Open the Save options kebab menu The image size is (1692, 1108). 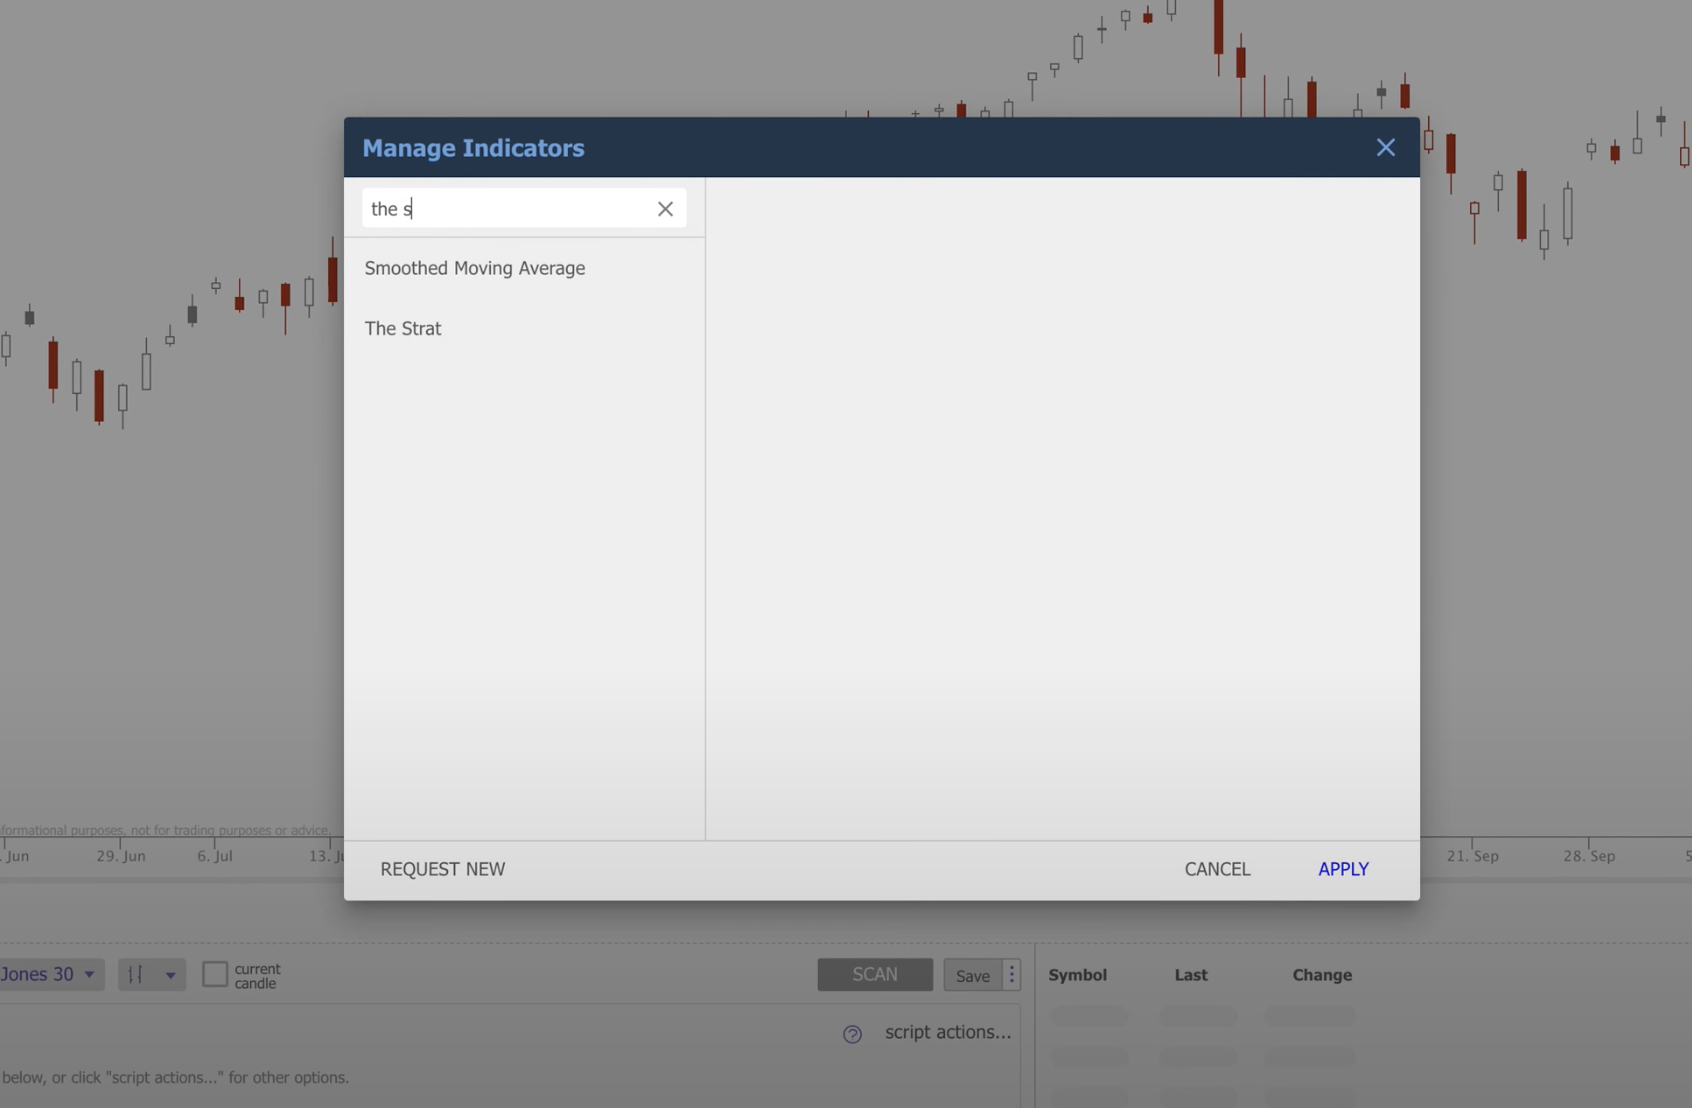1011,973
